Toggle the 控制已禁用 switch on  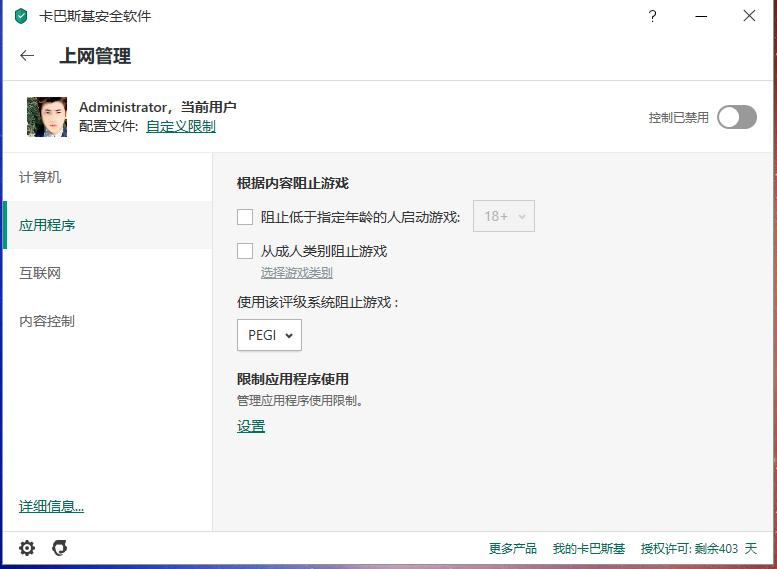[x=737, y=118]
